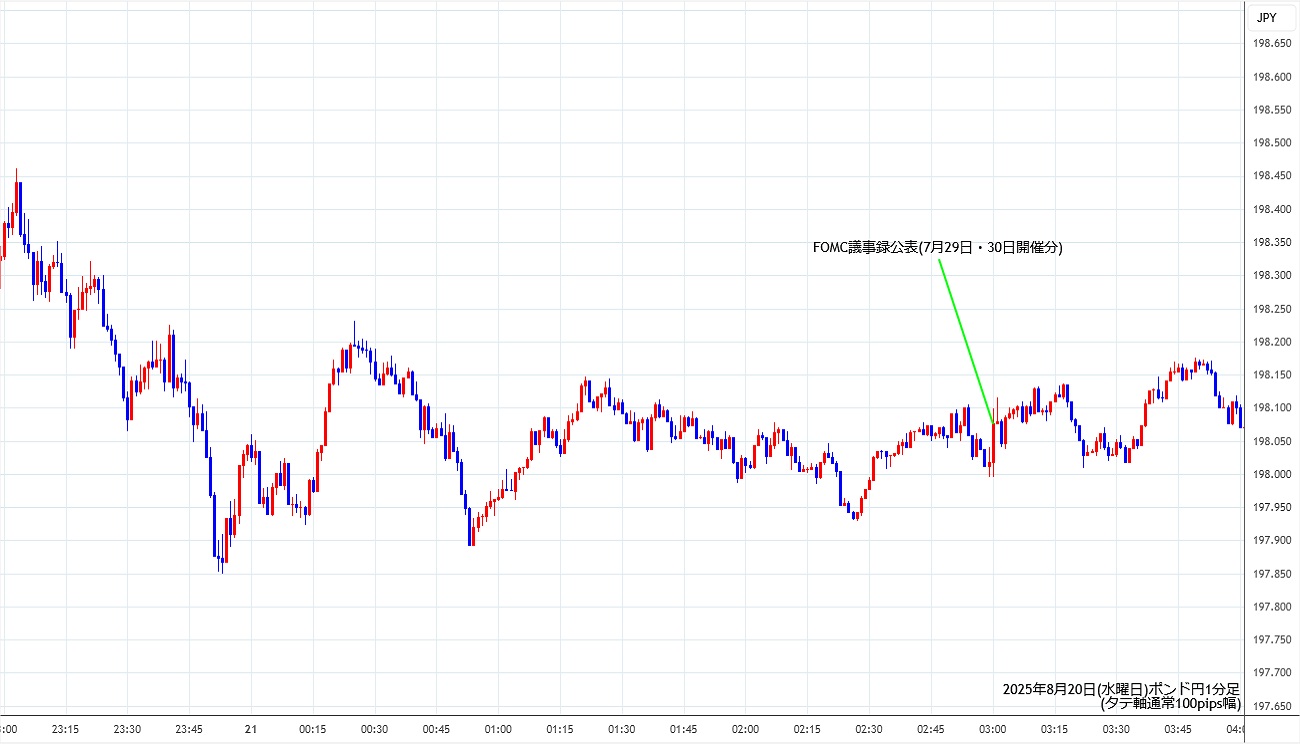Click the 197.850 price axis label
Viewport: 1300px width, 745px height.
[1273, 574]
